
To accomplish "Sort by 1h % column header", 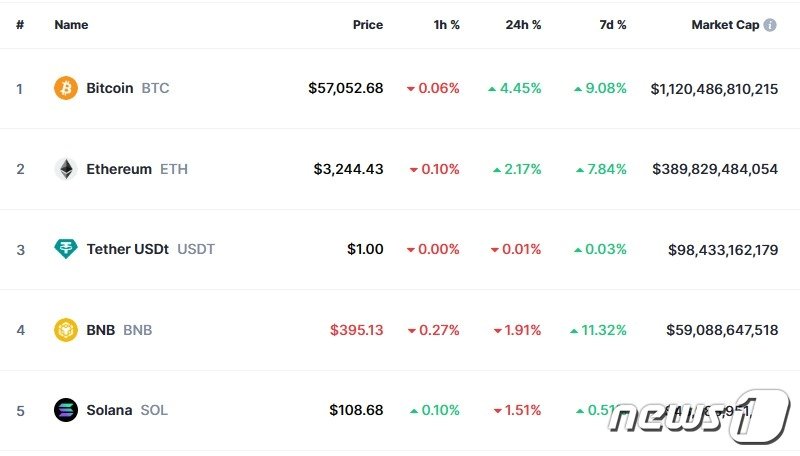I will (446, 25).
